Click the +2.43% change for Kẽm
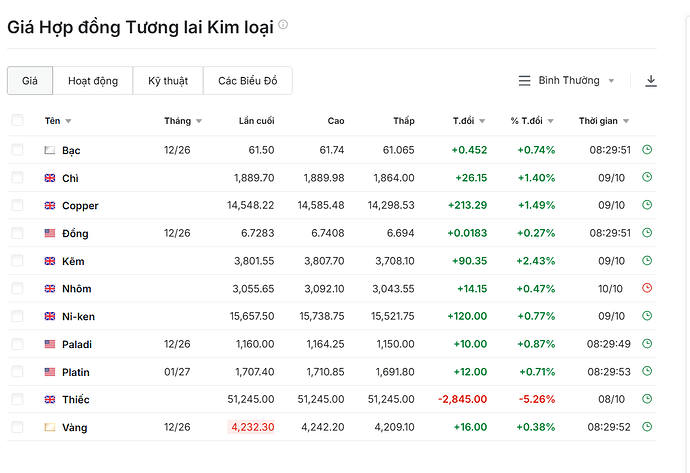This screenshot has width=690, height=473. point(536,261)
